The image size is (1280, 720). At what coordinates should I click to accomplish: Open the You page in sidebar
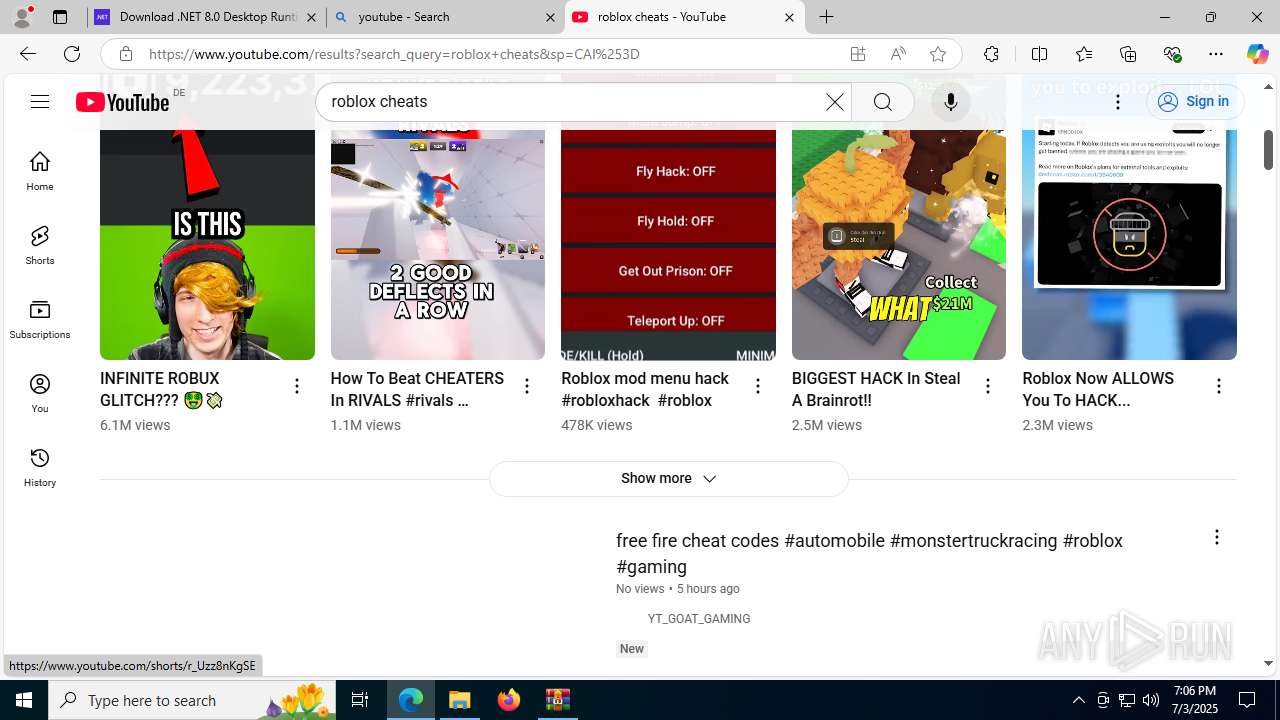[40, 393]
